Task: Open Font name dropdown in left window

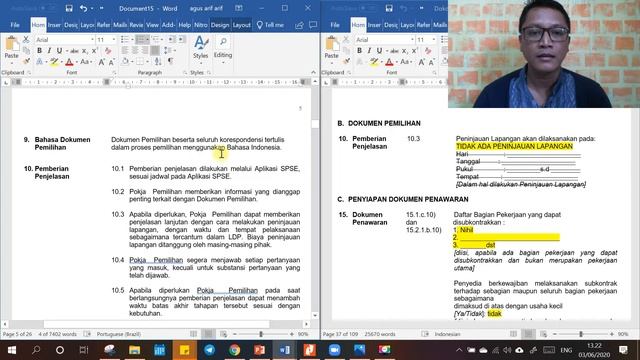Action: 92,40
